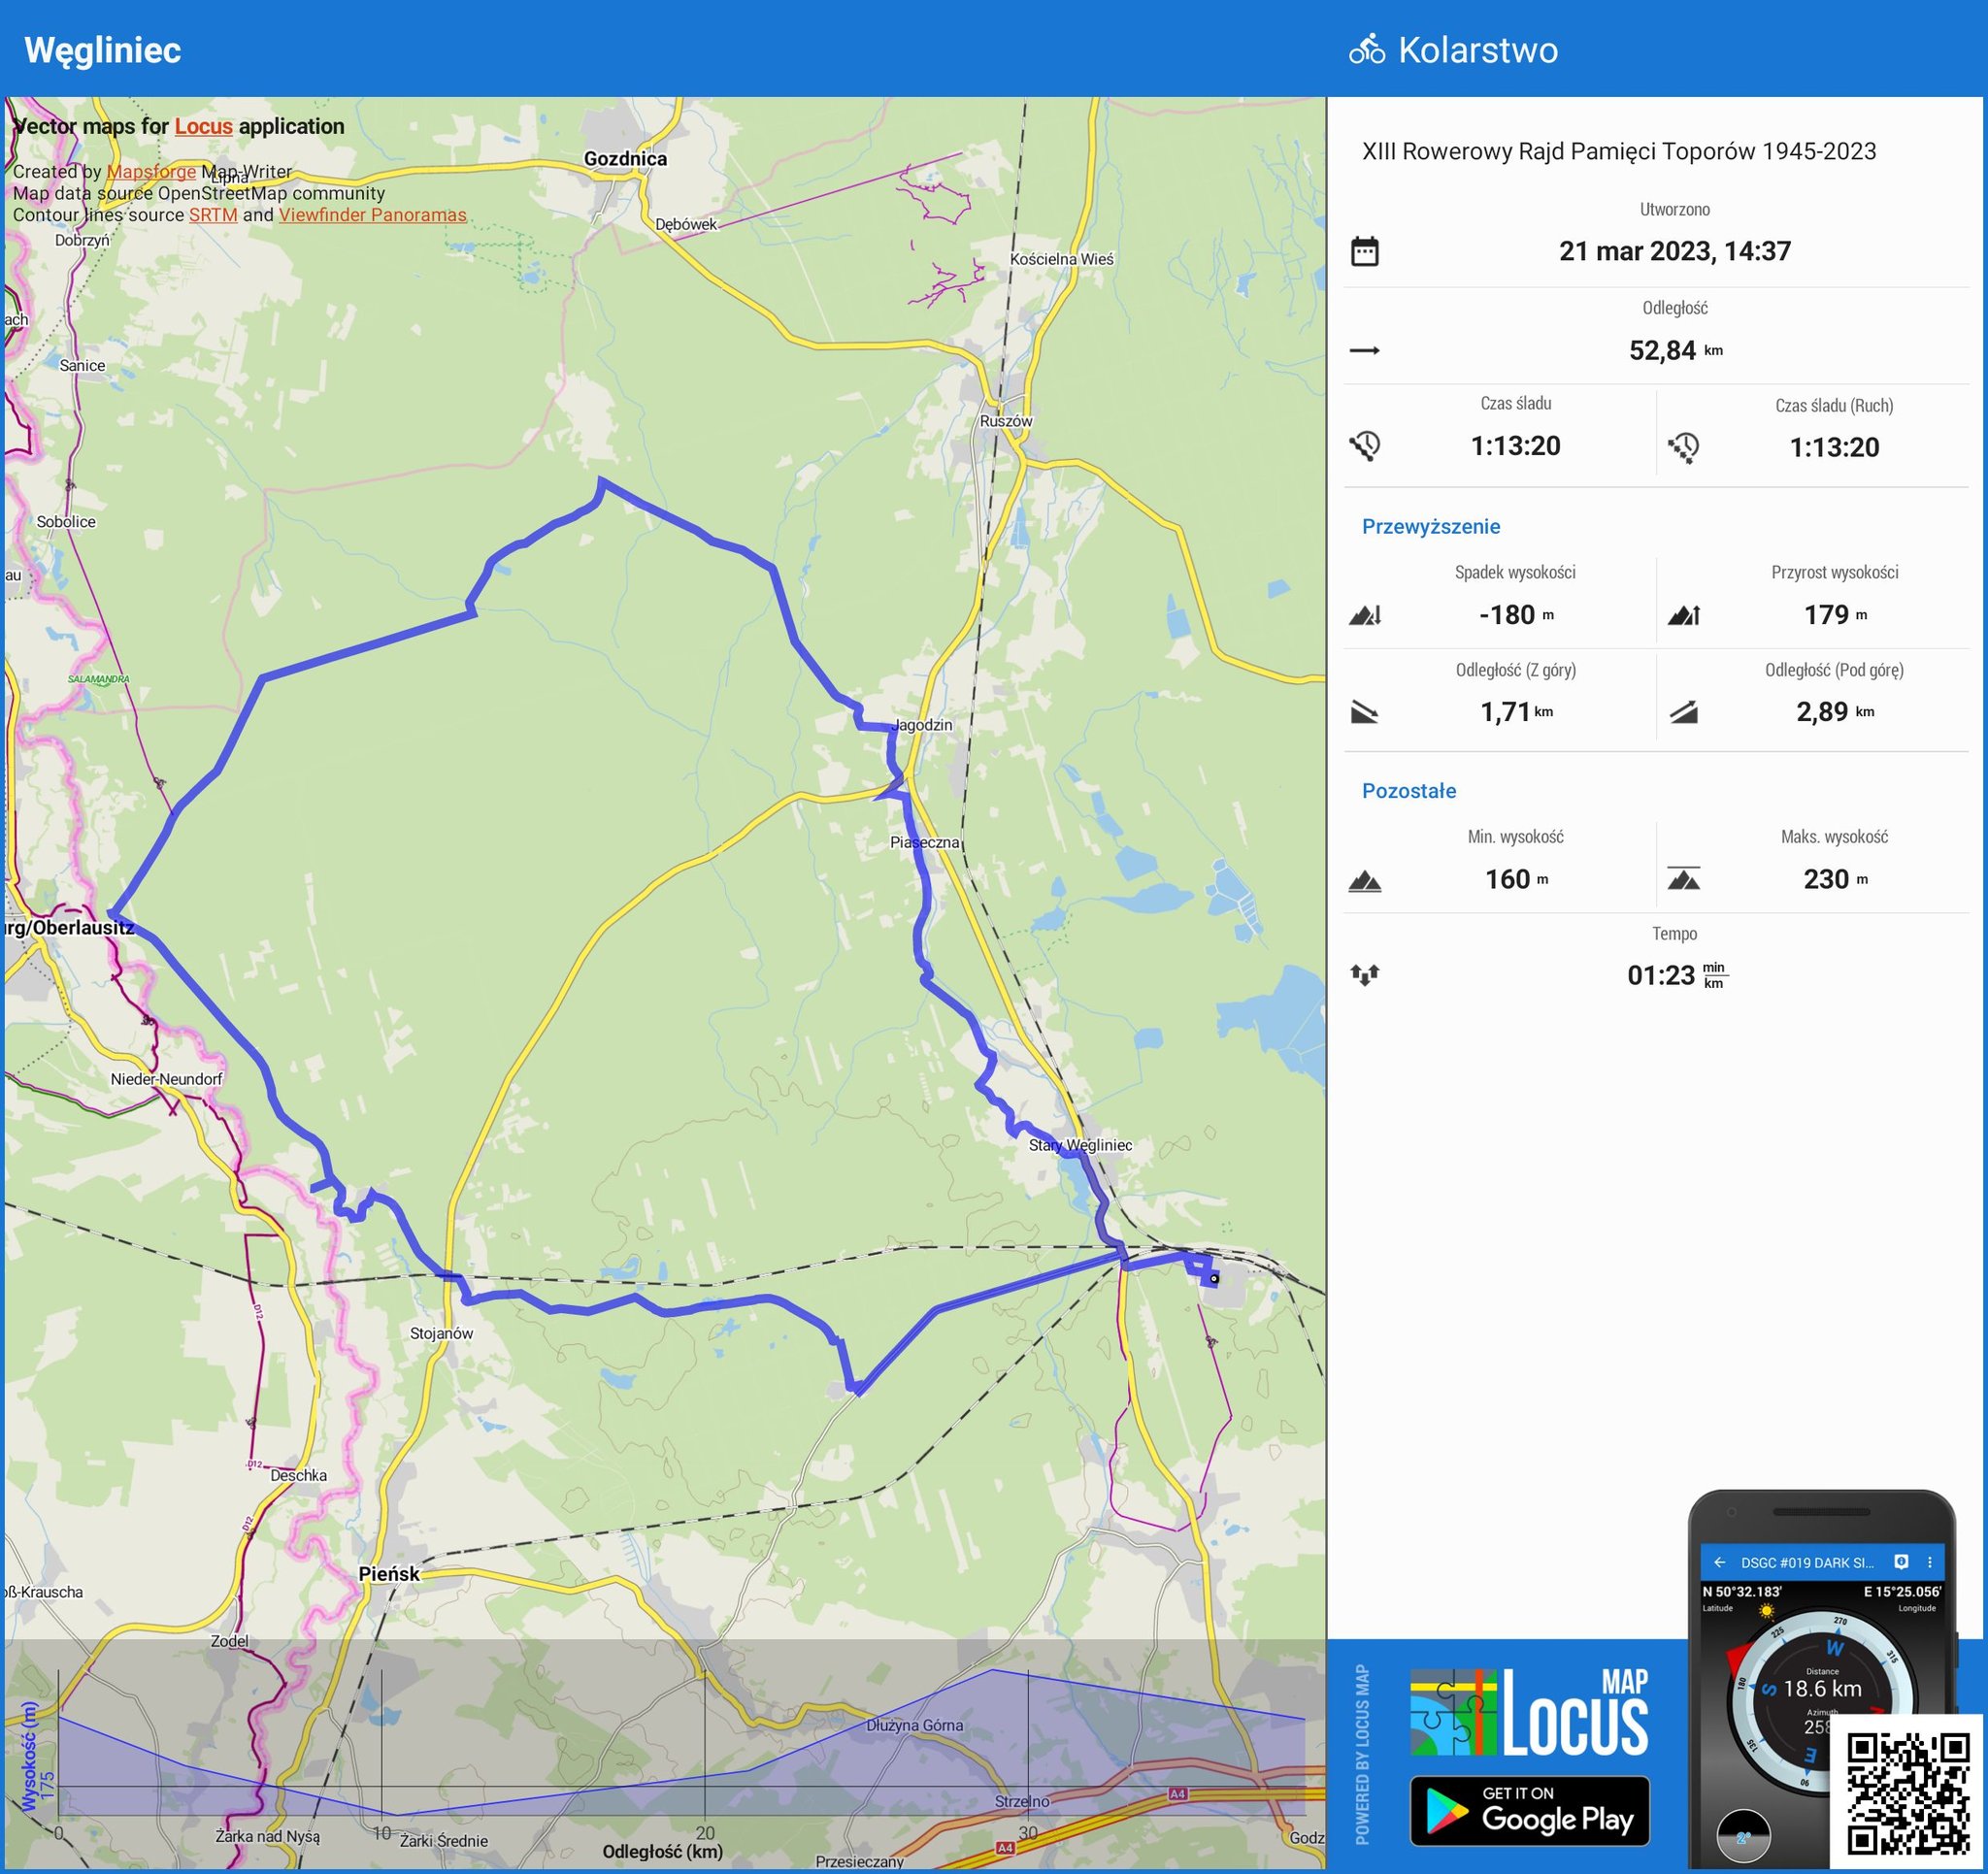Open the Viewfinder Panoramas link
The width and height of the screenshot is (1988, 1874).
coord(372,214)
